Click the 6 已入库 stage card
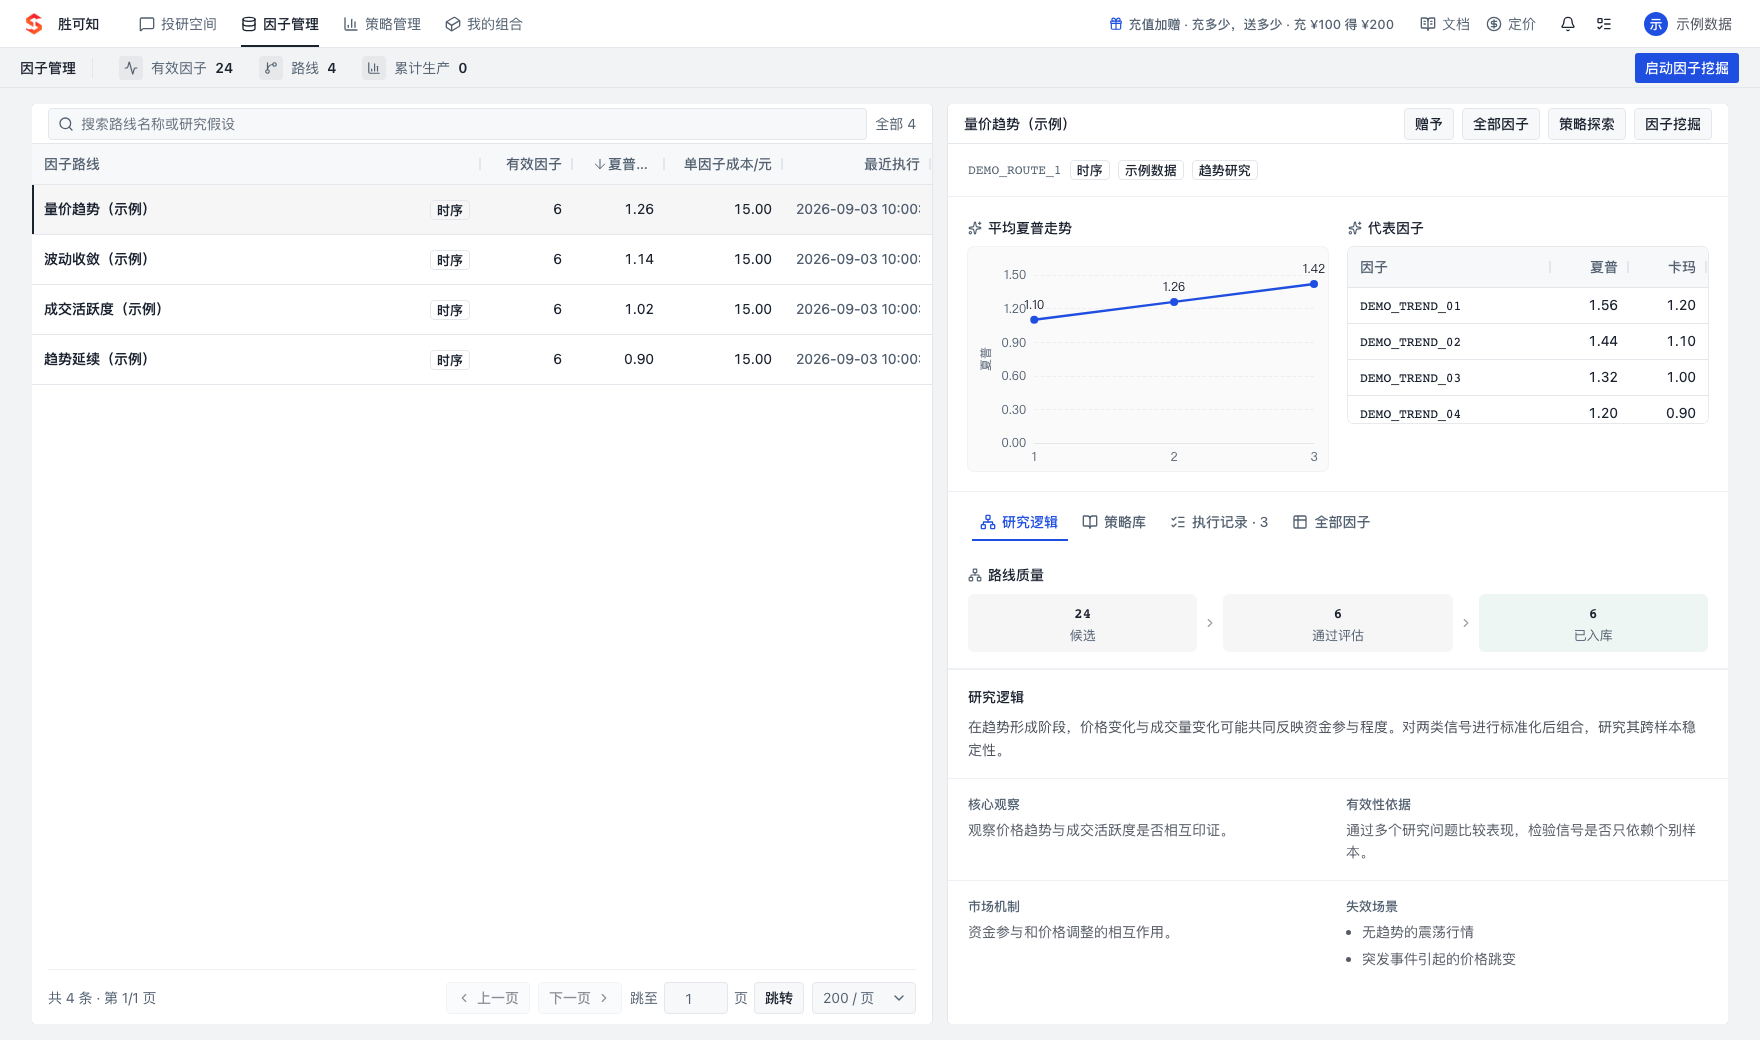 [x=1593, y=623]
